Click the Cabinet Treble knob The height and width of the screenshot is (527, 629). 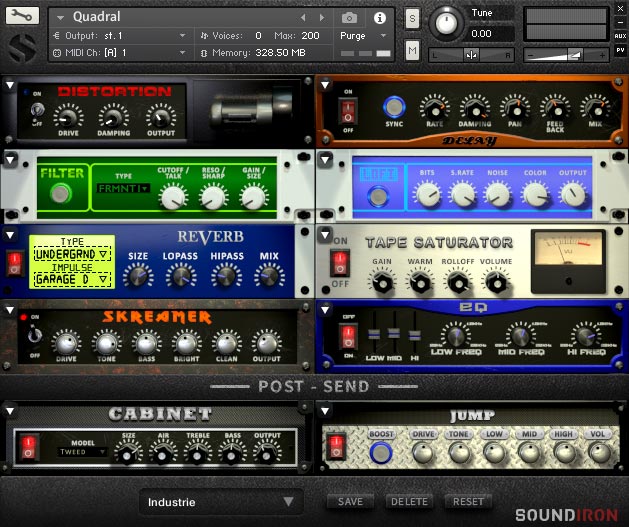(197, 453)
